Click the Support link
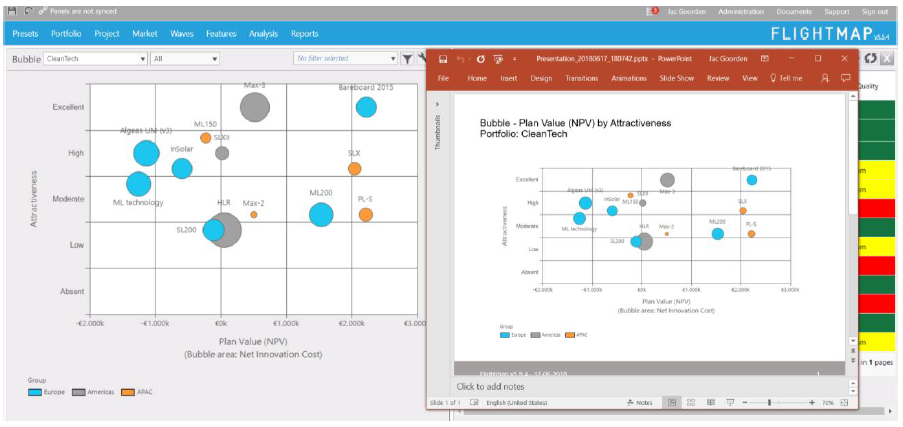This screenshot has width=903, height=427. (x=837, y=12)
